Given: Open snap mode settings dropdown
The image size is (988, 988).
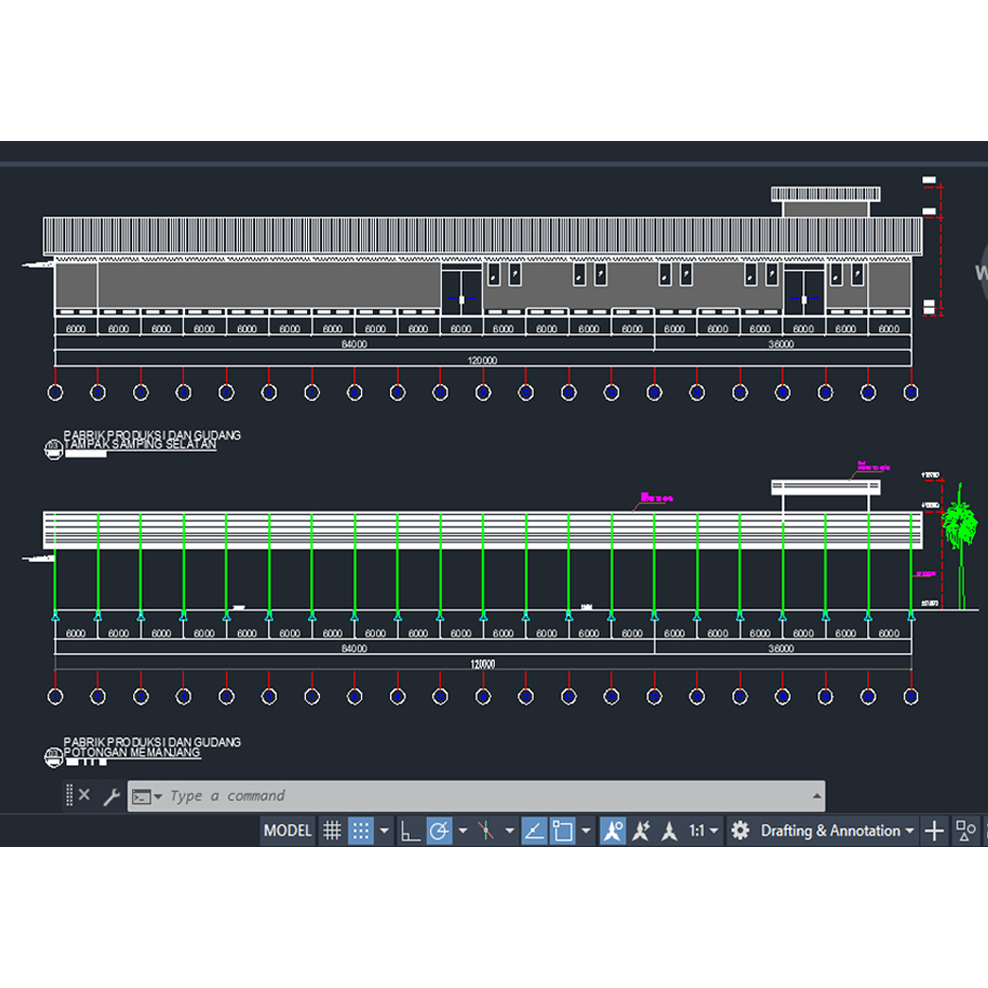Looking at the screenshot, I should (x=384, y=831).
